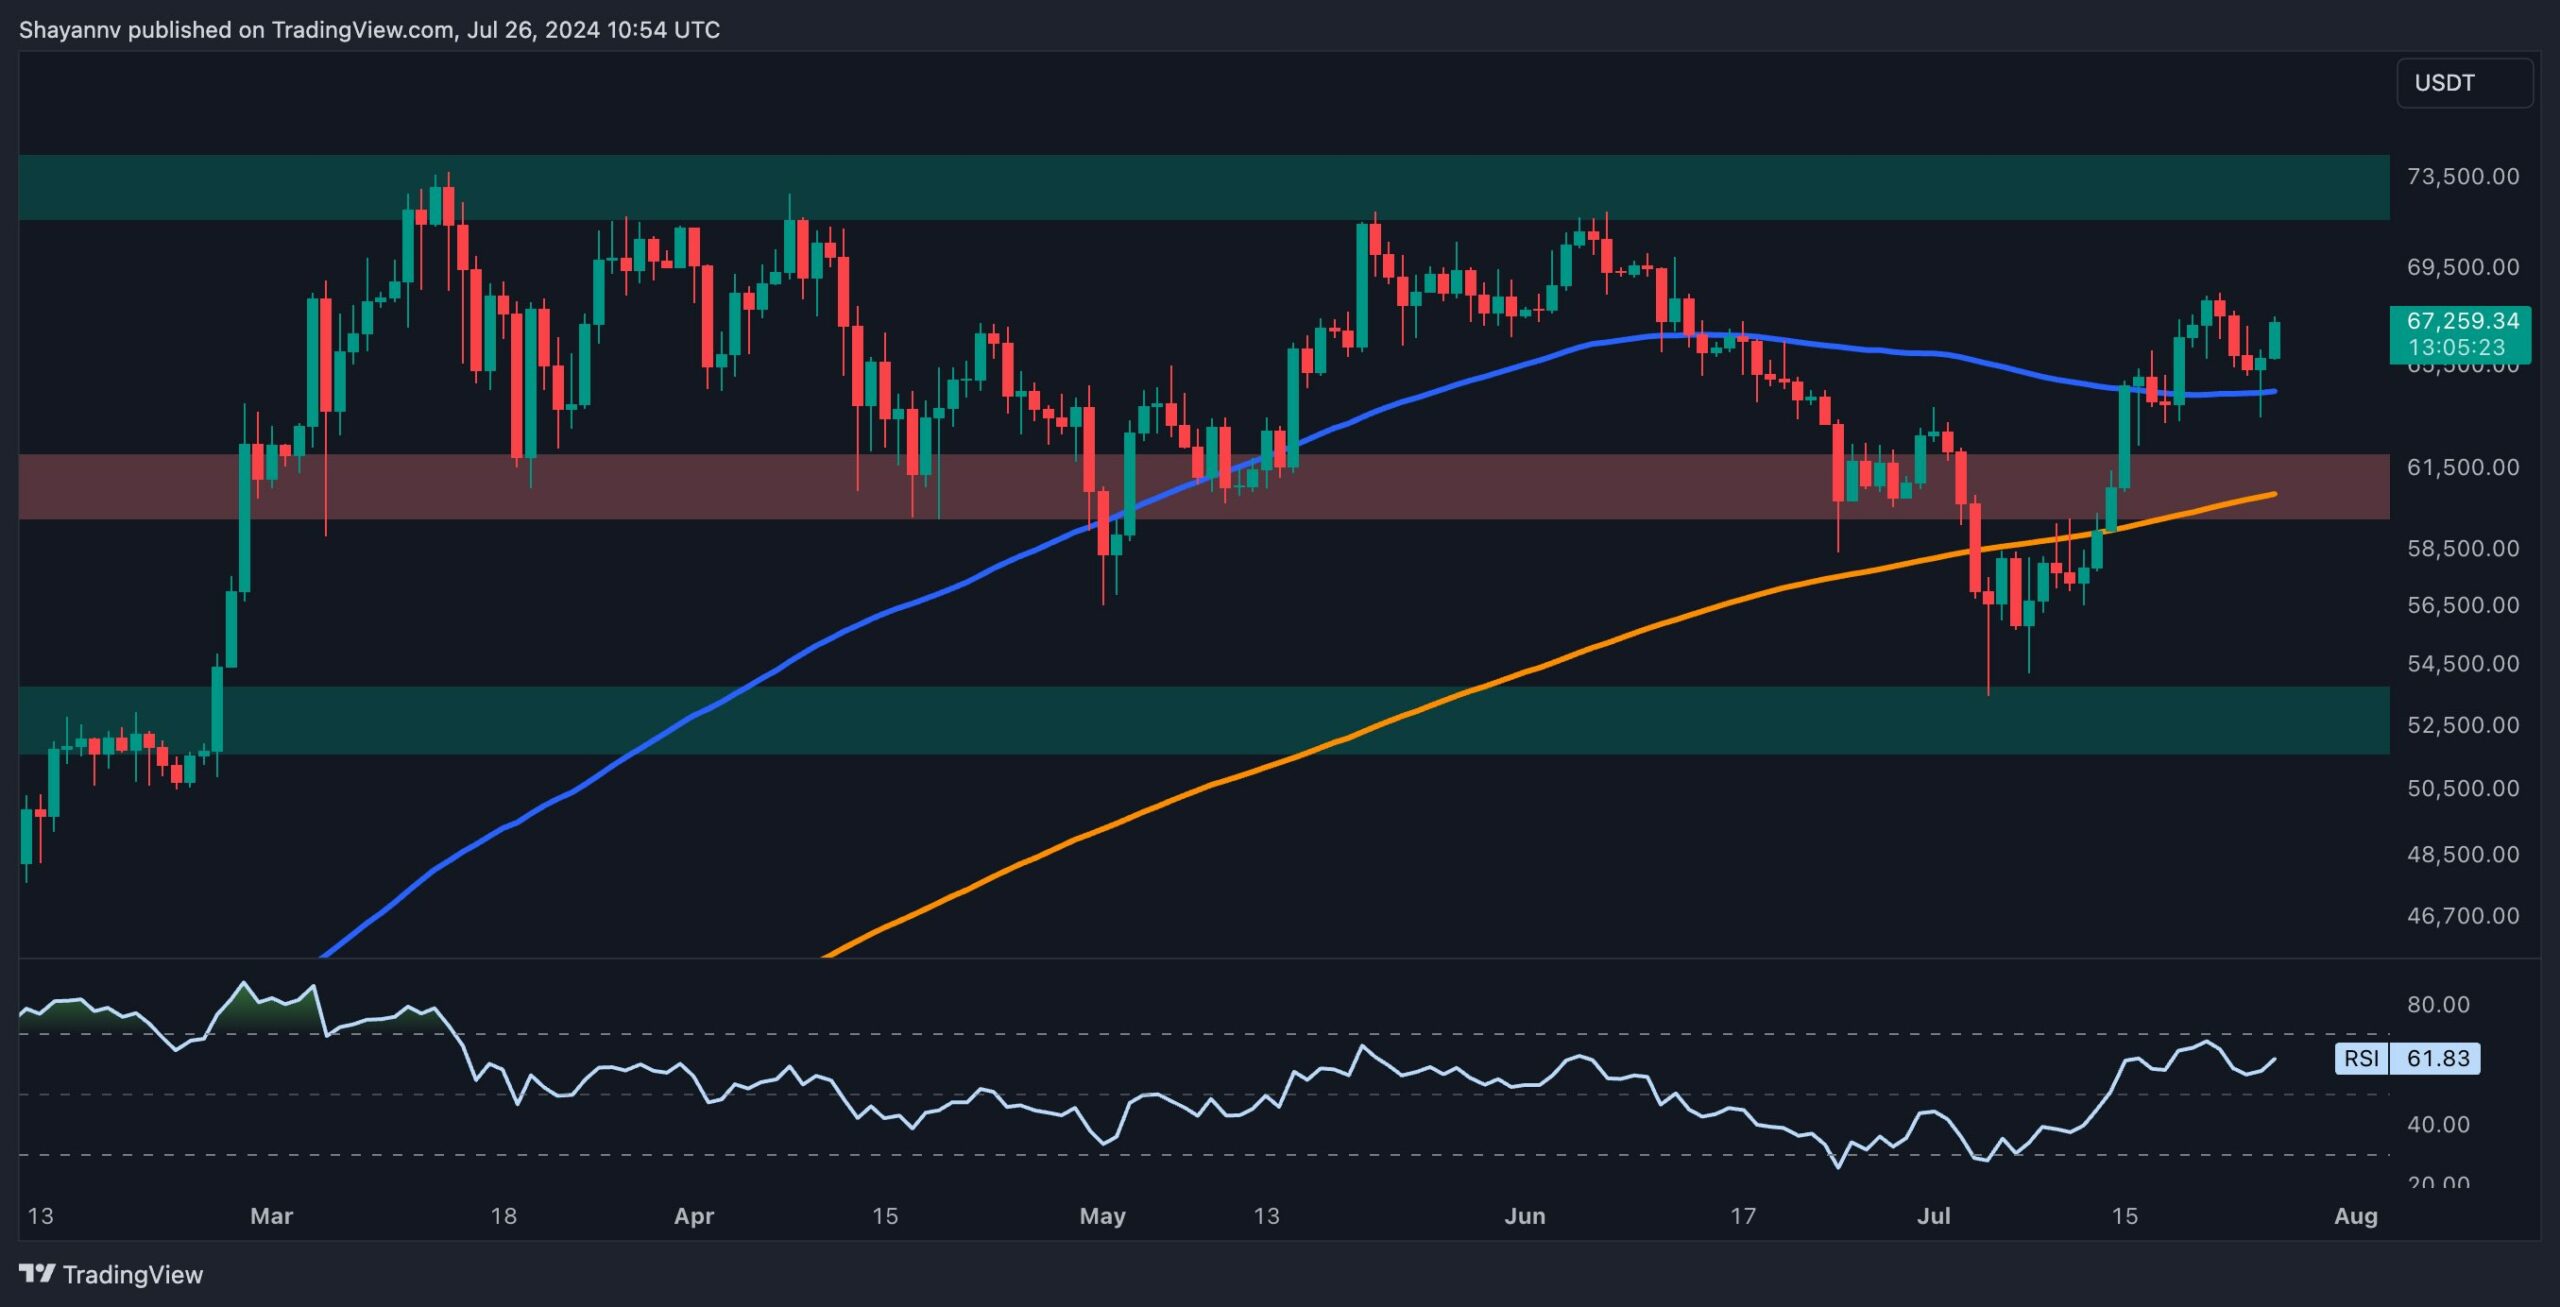Screen dimensions: 2560x1307
Task: Click the upper green resistance zone
Action: pyautogui.click(x=1204, y=187)
